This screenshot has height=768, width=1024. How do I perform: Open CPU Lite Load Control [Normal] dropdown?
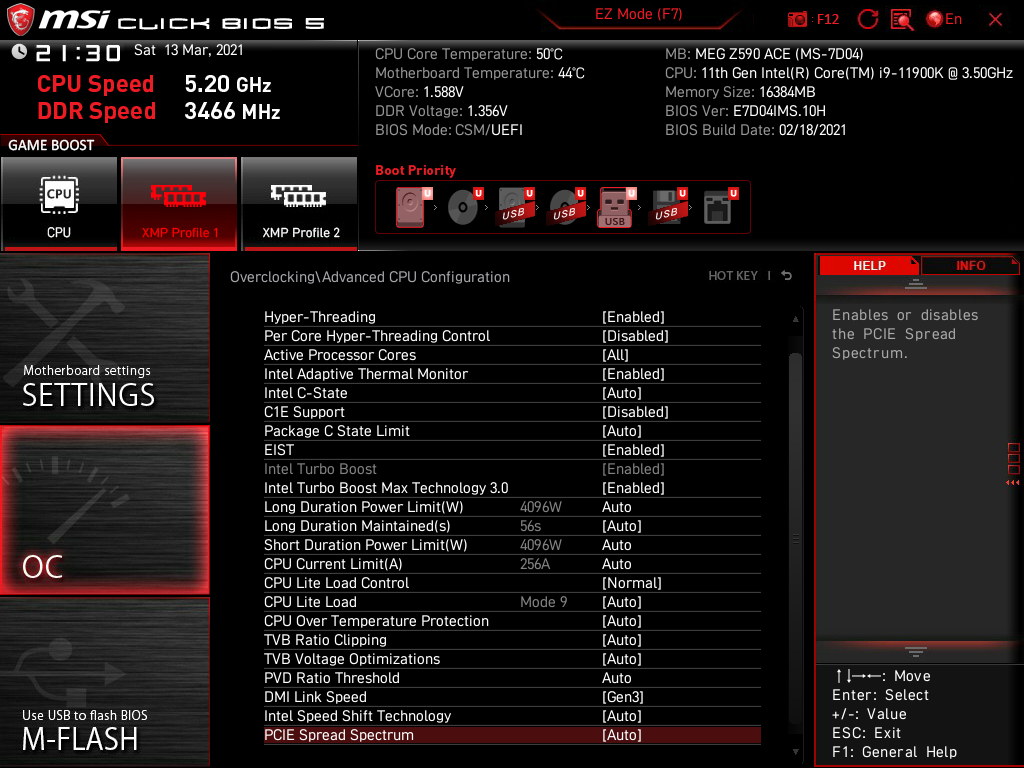[x=512, y=583]
